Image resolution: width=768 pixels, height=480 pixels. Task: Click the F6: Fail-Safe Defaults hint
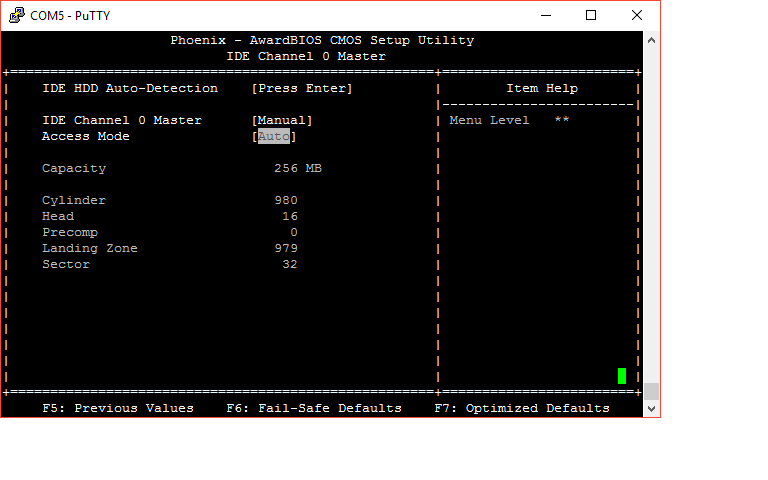click(314, 408)
